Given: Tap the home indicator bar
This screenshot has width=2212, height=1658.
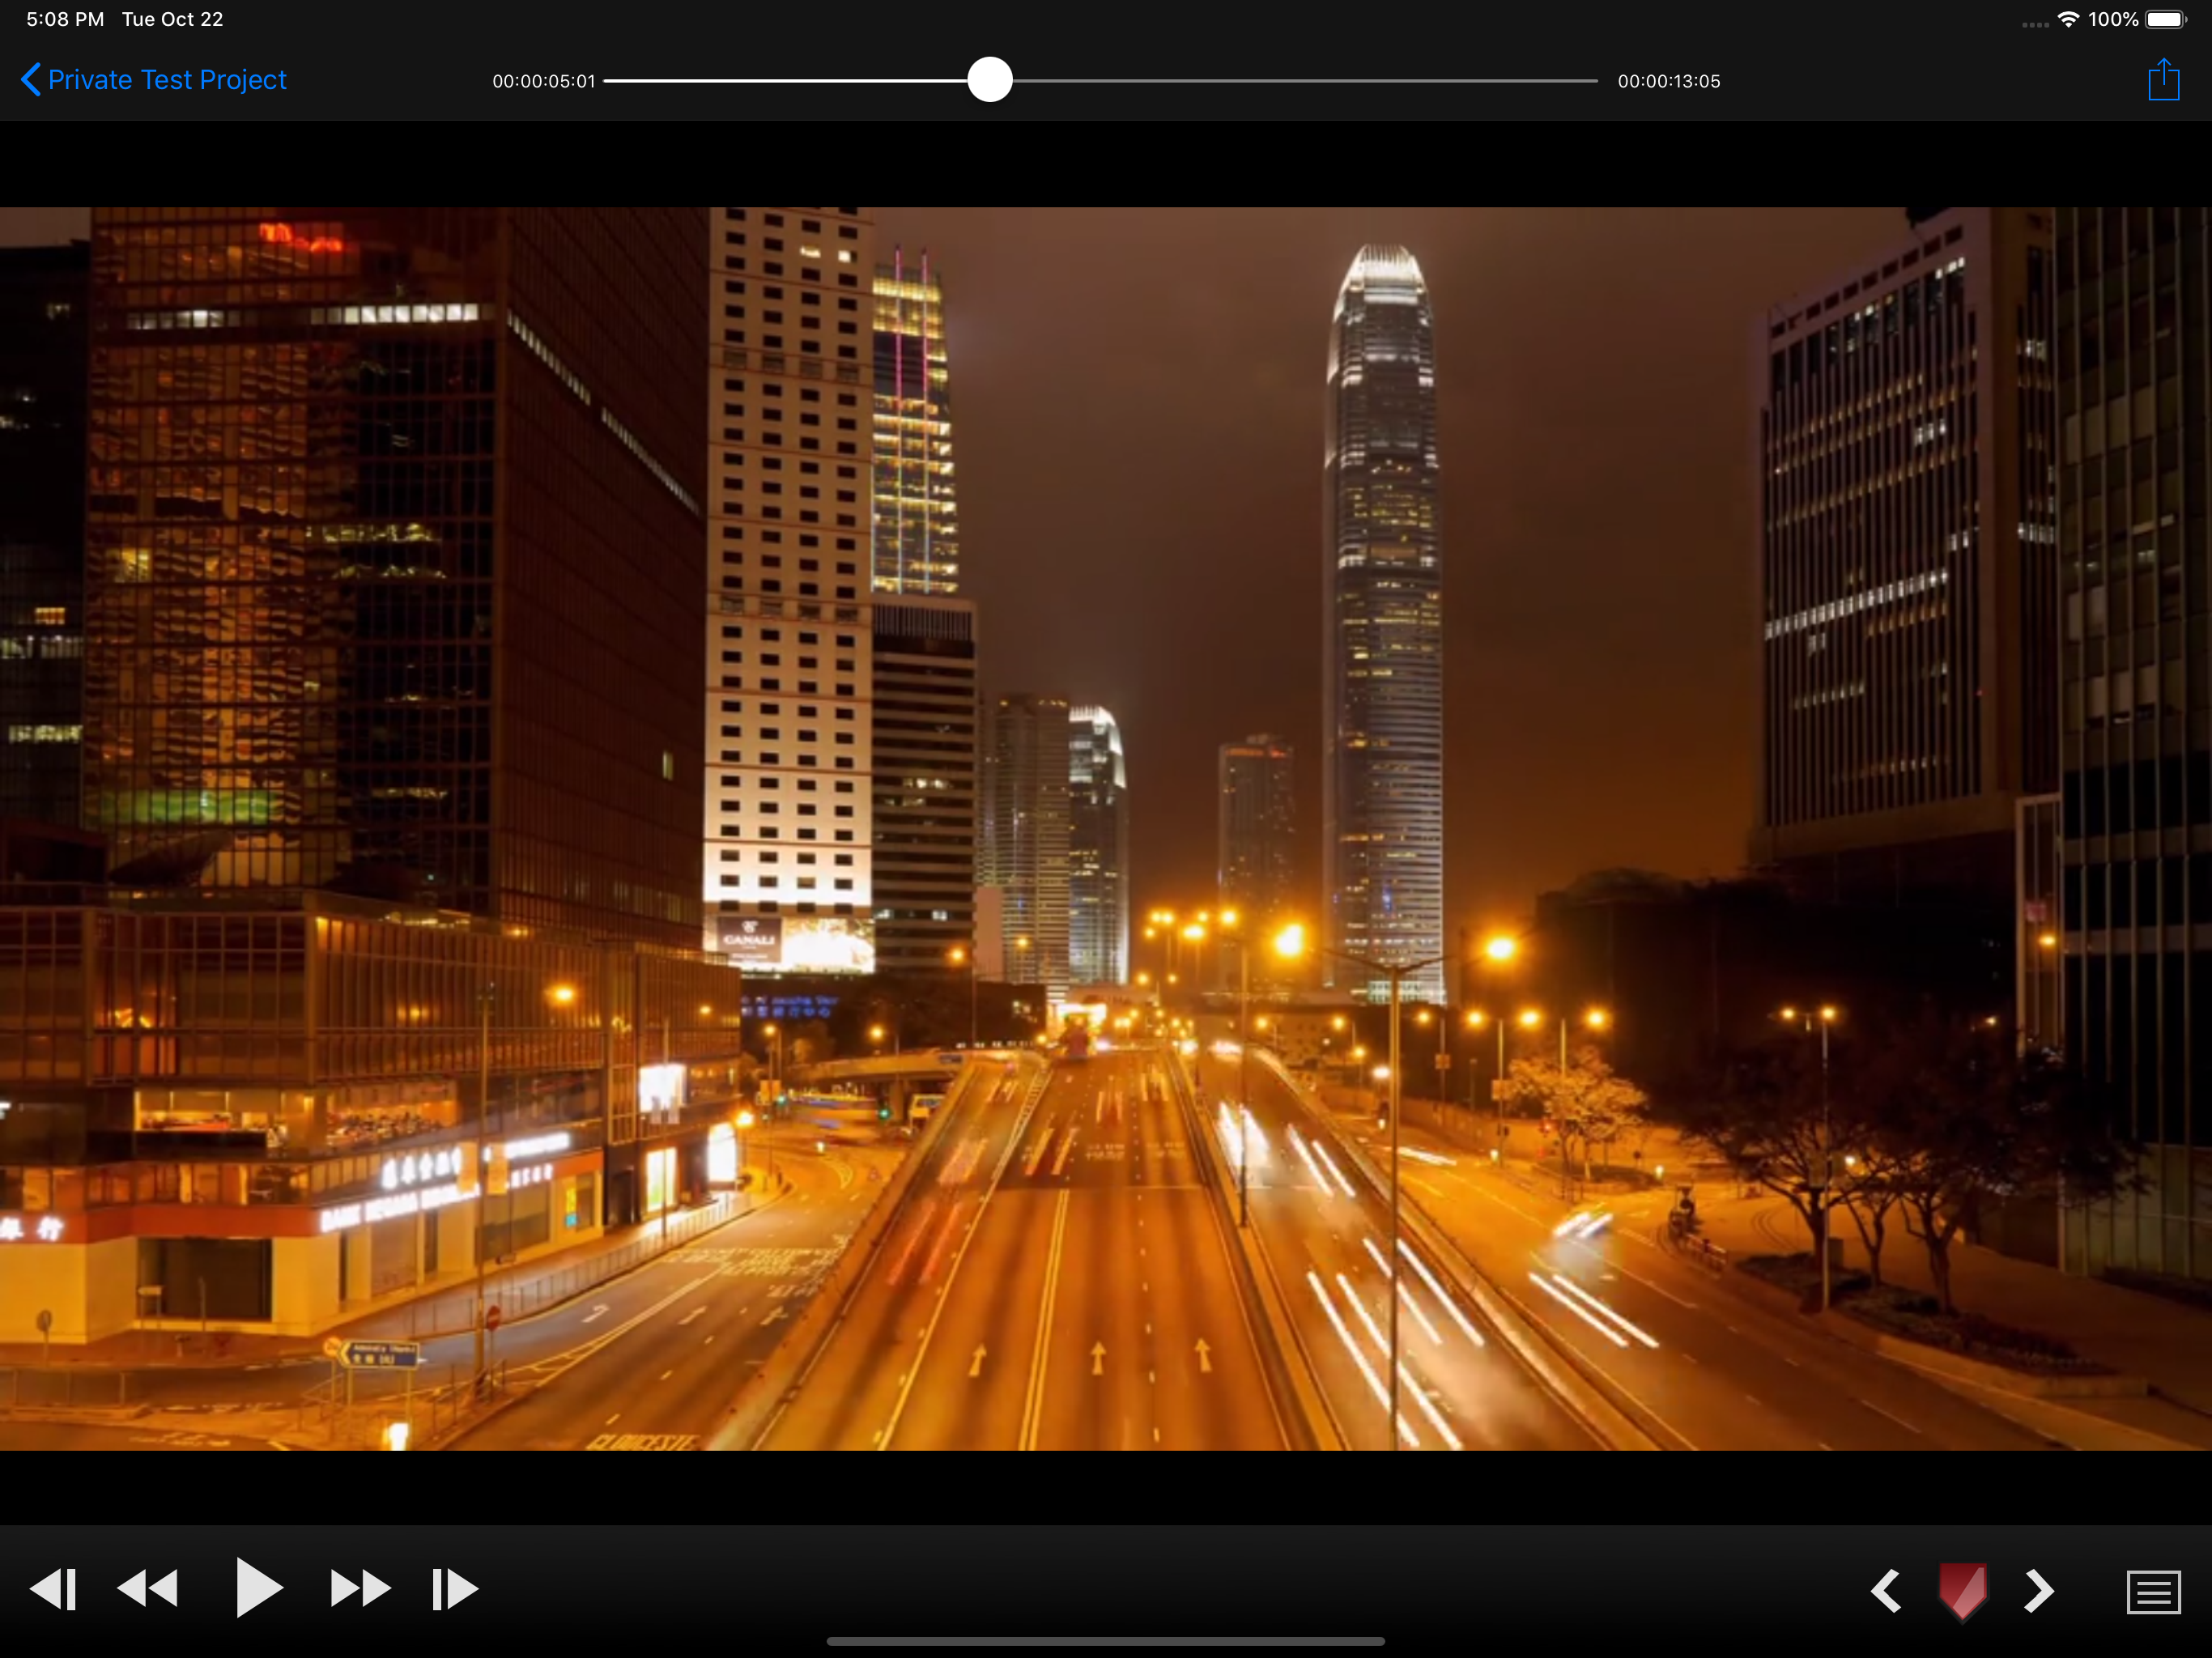Looking at the screenshot, I should click(x=1106, y=1641).
